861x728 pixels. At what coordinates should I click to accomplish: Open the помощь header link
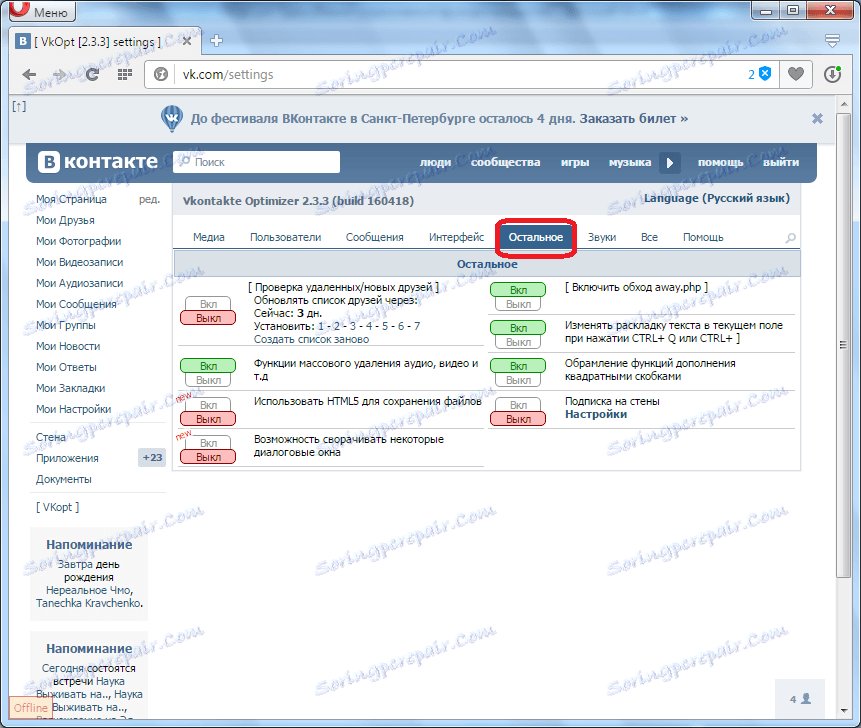click(720, 163)
